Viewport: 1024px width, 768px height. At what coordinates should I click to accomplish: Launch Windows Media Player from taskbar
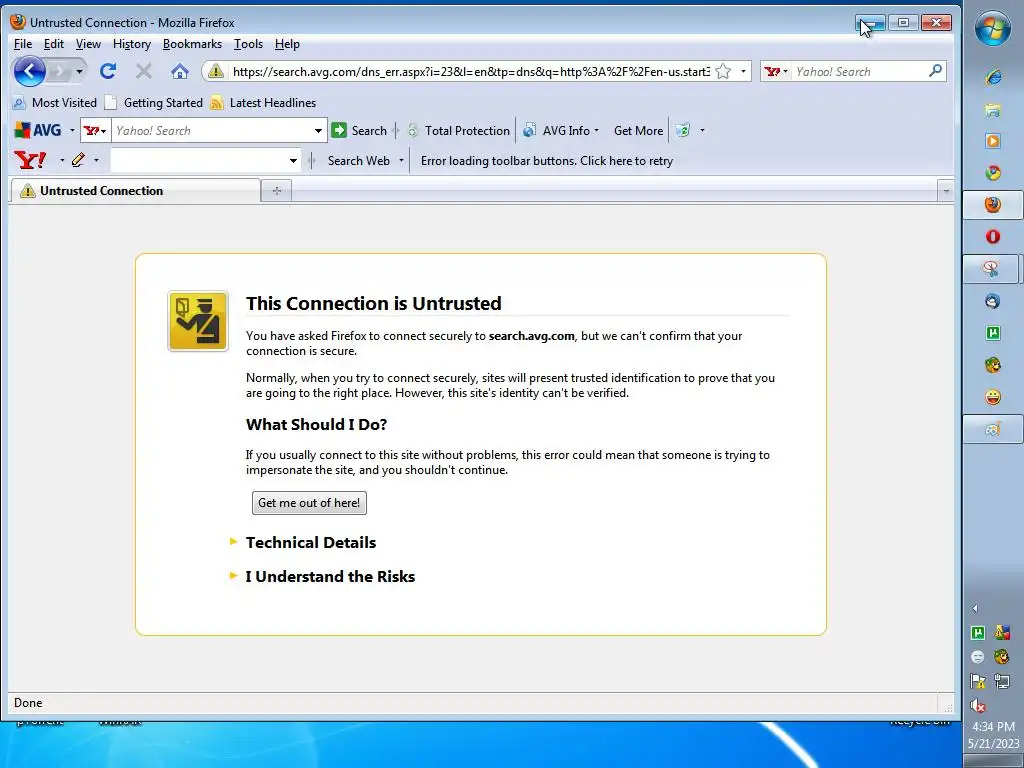(x=993, y=141)
